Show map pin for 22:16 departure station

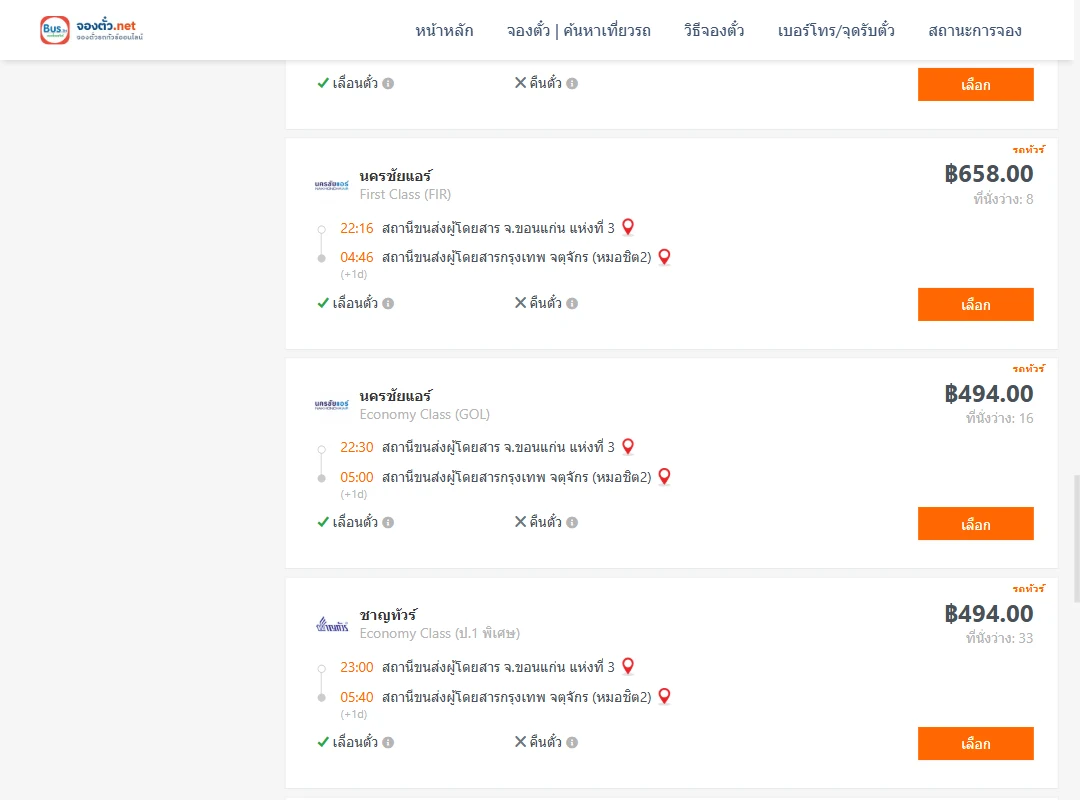pyautogui.click(x=627, y=227)
